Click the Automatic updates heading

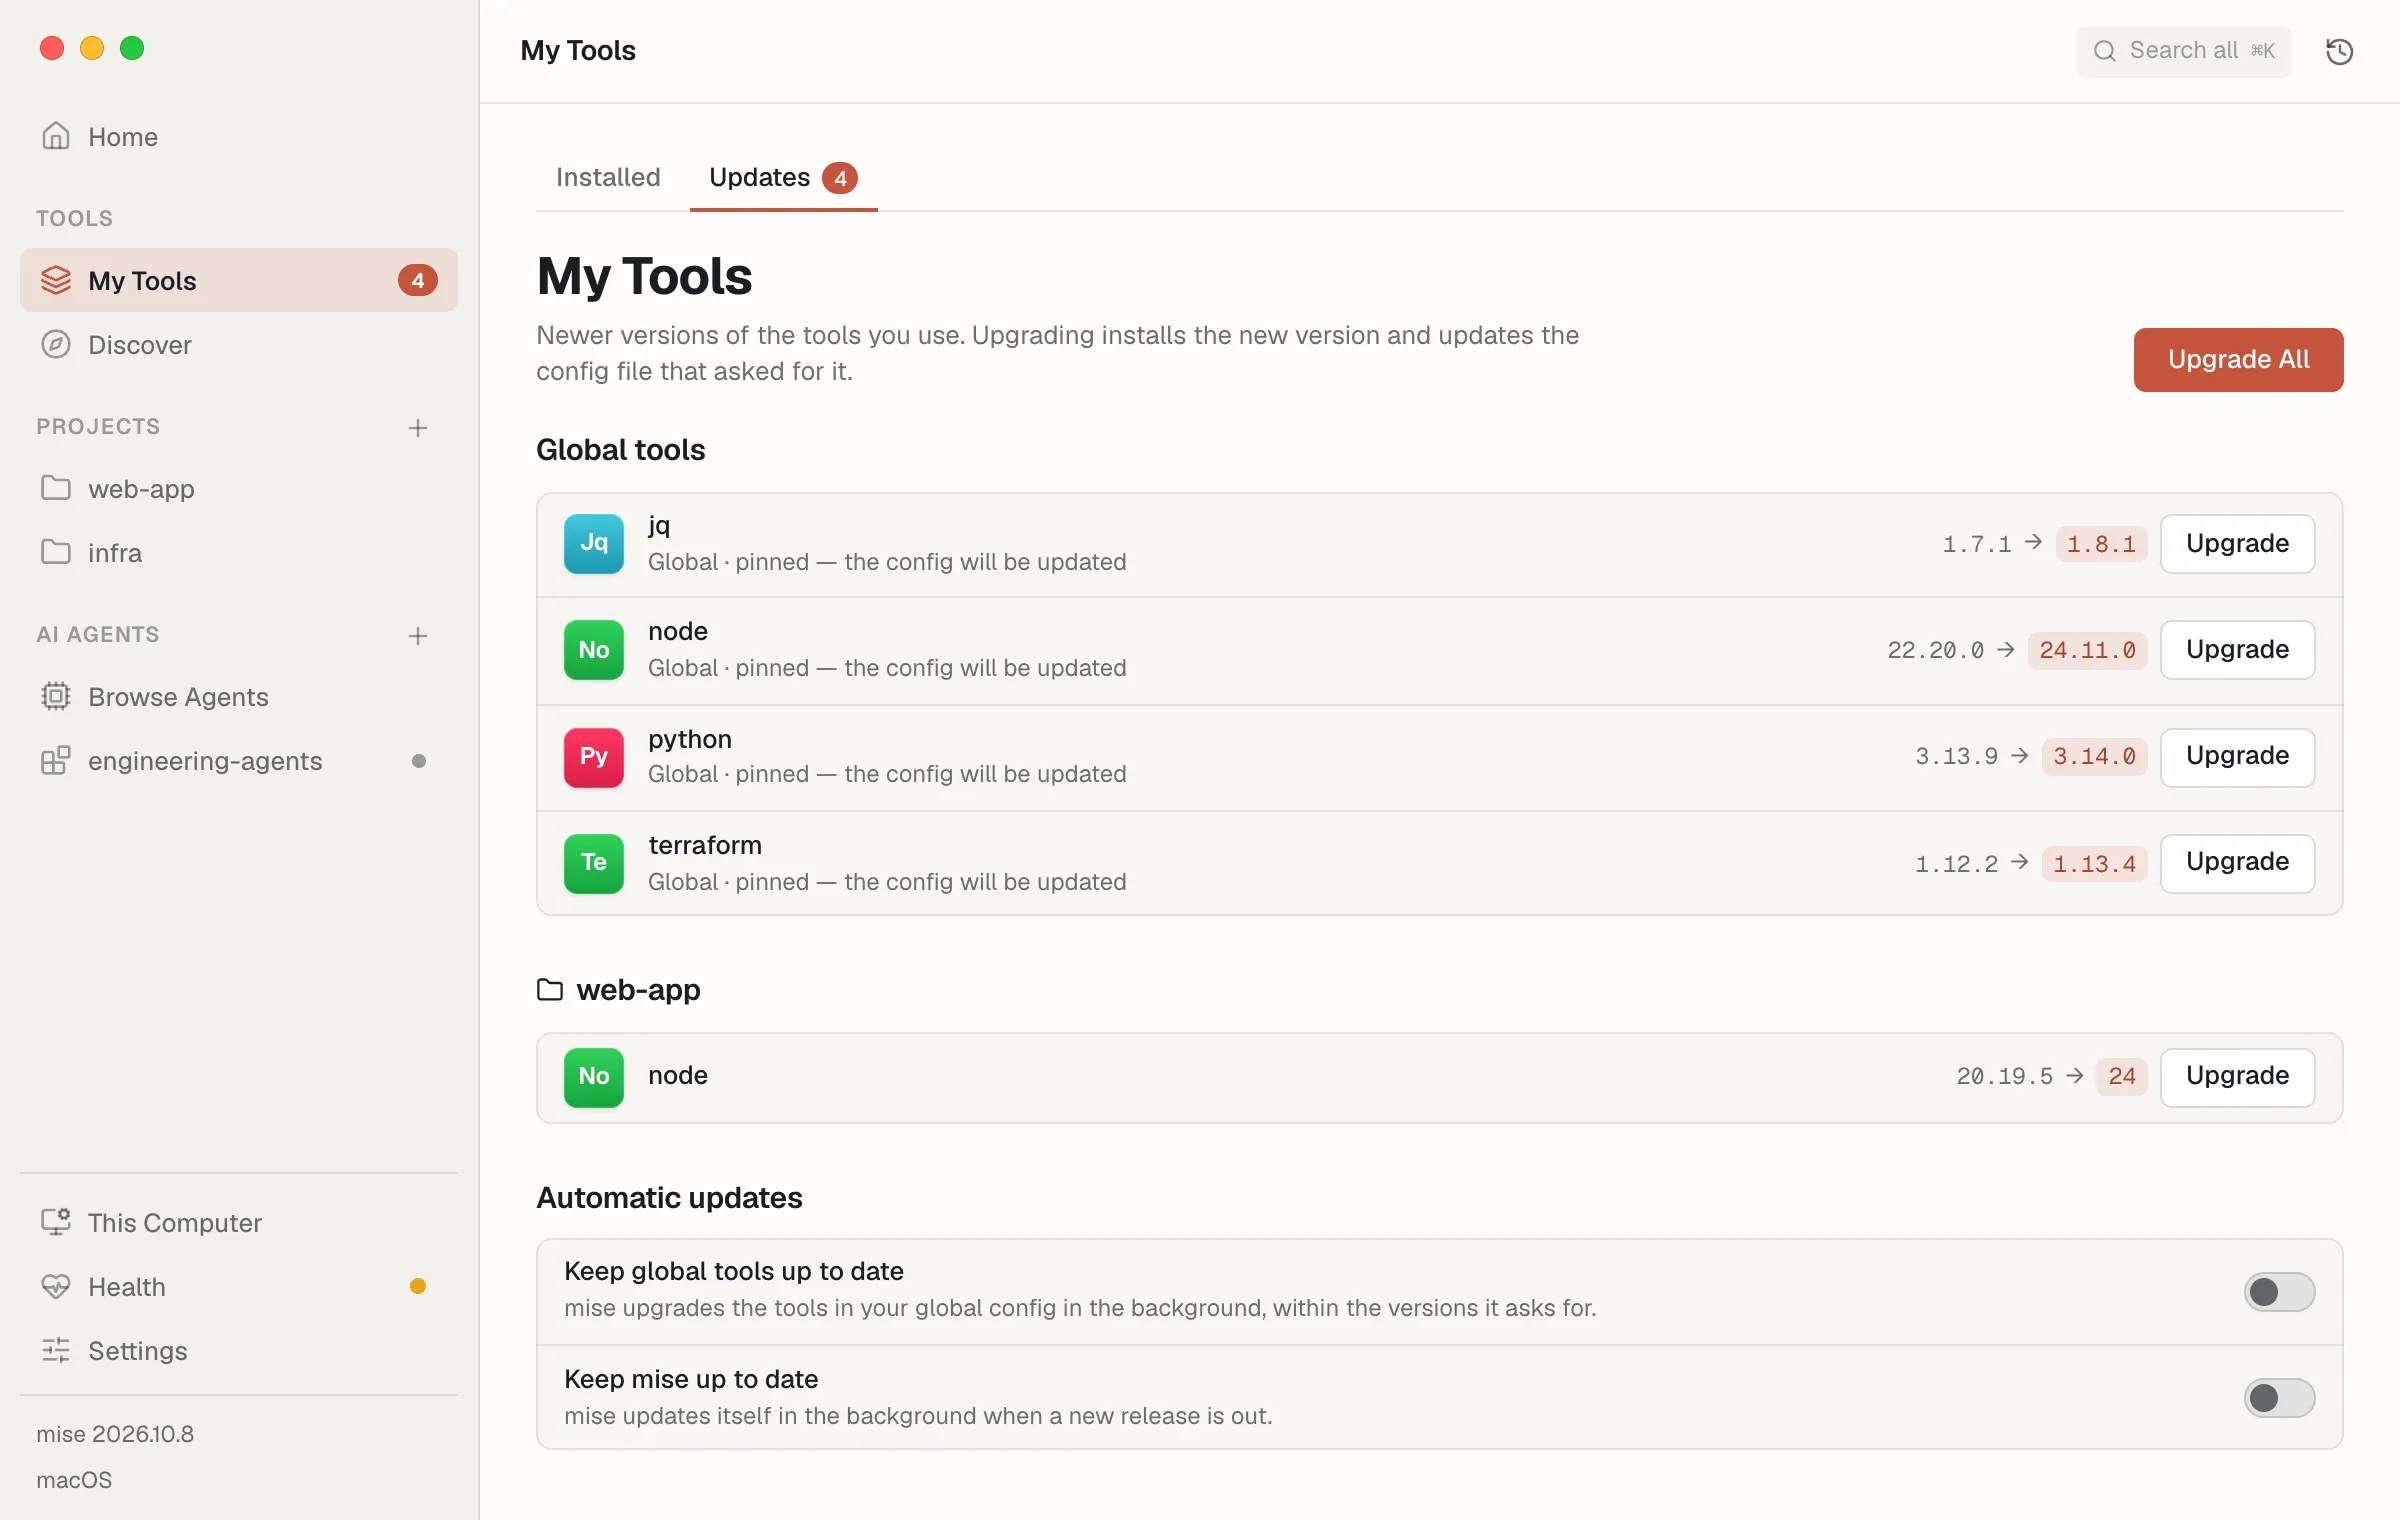tap(670, 1198)
